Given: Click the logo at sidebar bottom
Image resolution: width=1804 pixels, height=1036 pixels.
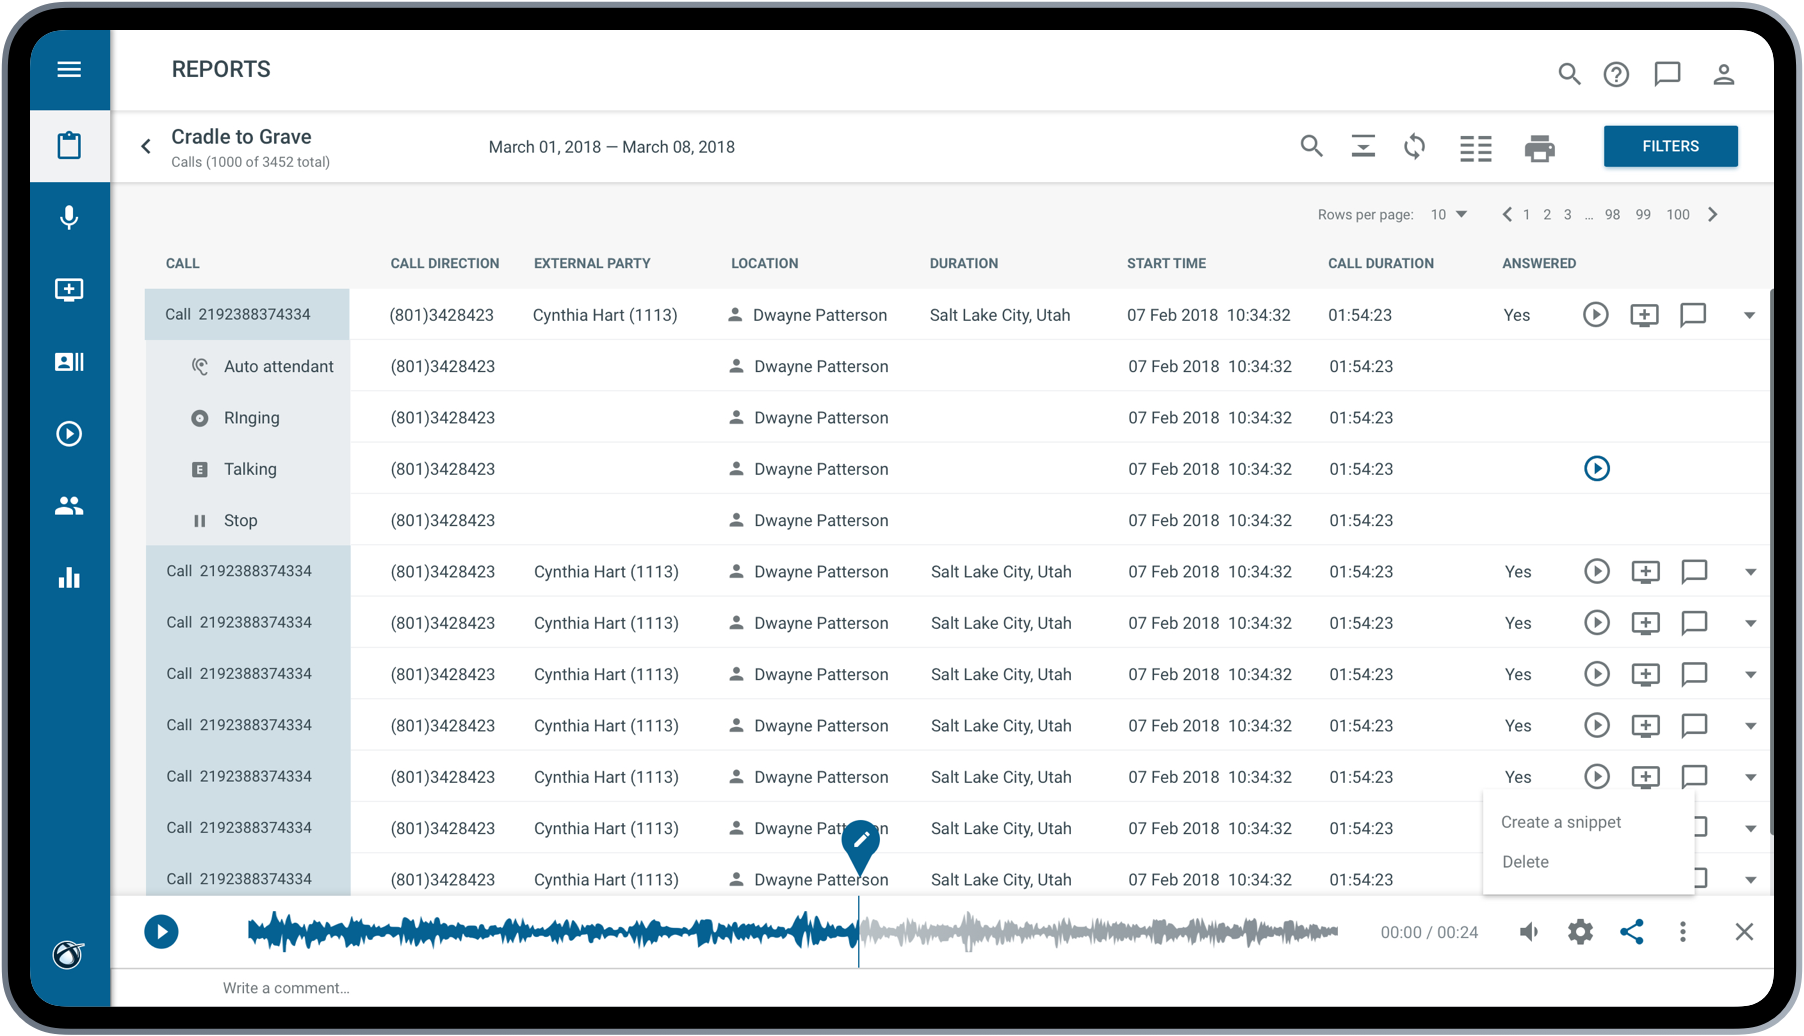Looking at the screenshot, I should coord(69,955).
